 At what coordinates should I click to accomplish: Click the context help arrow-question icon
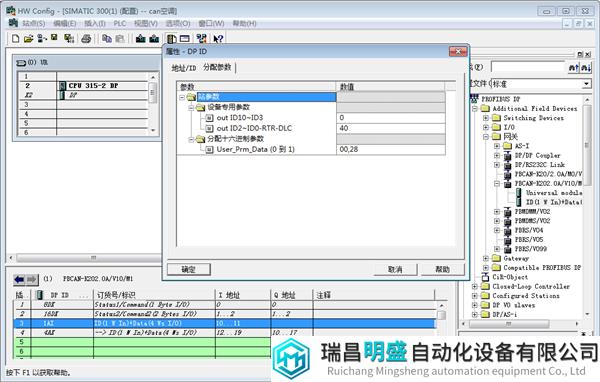[218, 38]
